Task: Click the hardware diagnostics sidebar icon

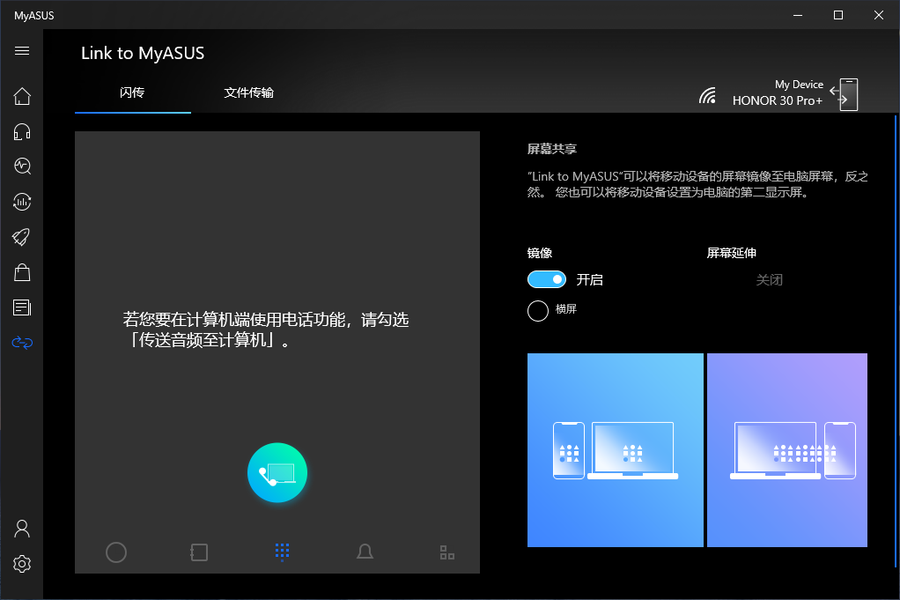Action: pos(22,166)
